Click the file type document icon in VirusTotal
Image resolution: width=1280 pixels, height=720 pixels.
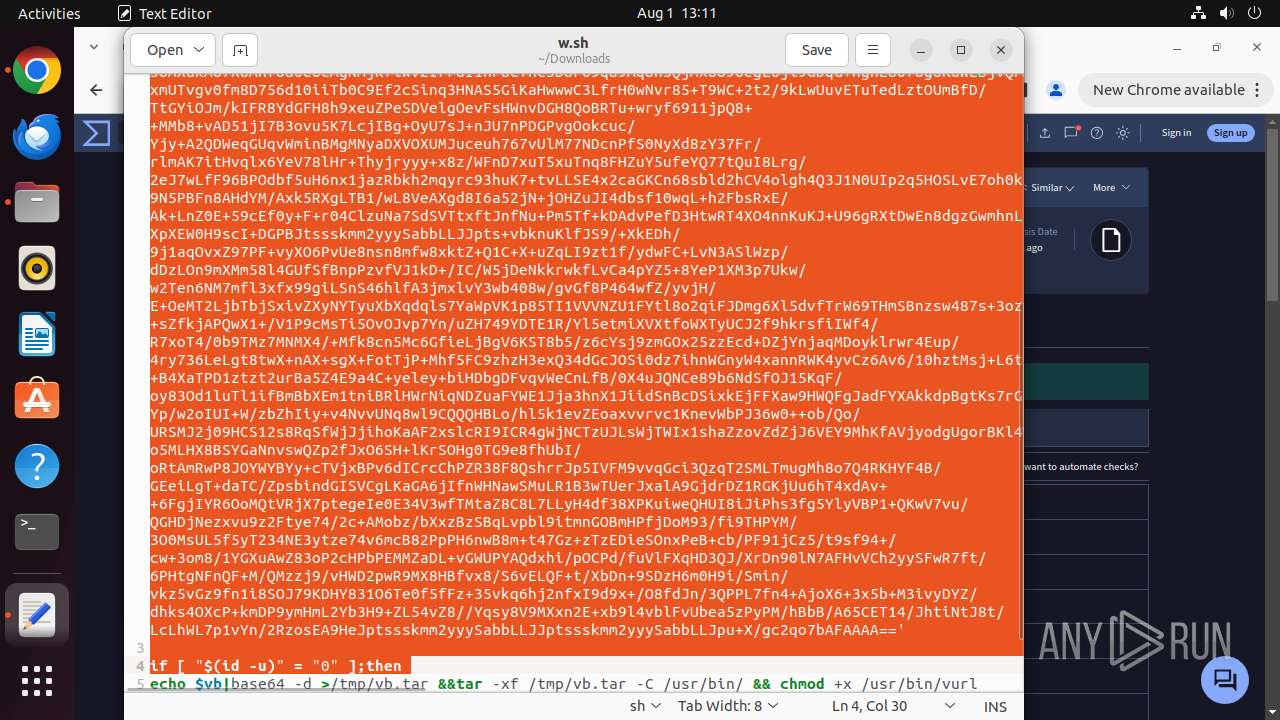click(1110, 240)
